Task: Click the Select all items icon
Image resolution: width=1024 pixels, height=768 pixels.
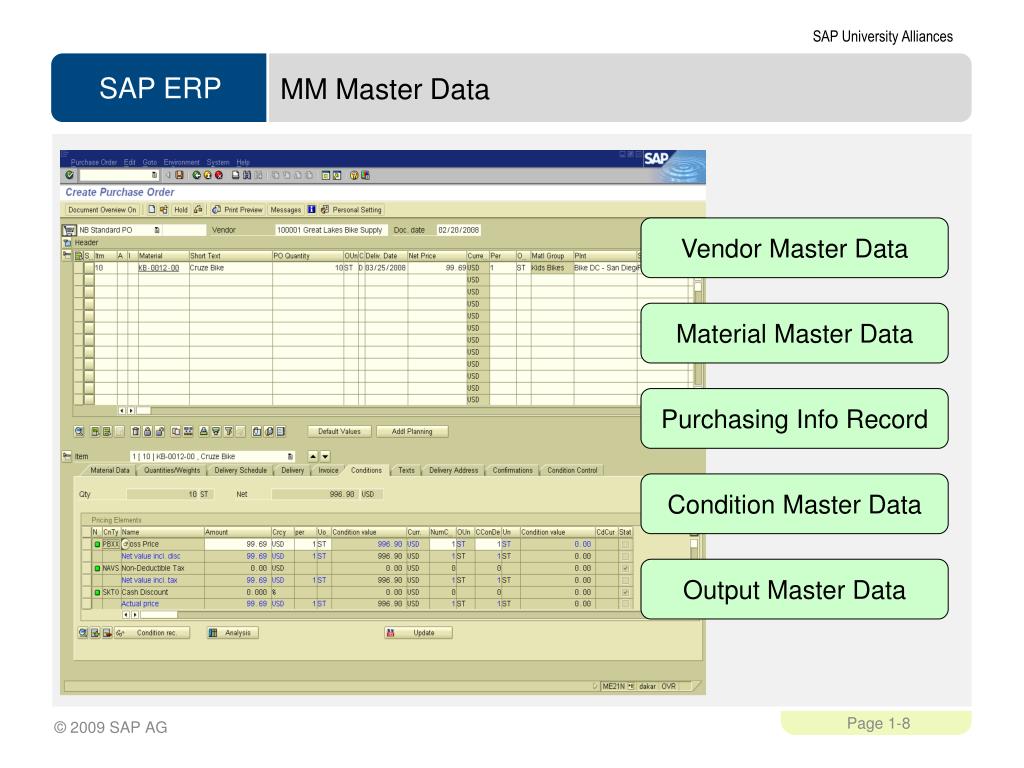Action: (95, 432)
